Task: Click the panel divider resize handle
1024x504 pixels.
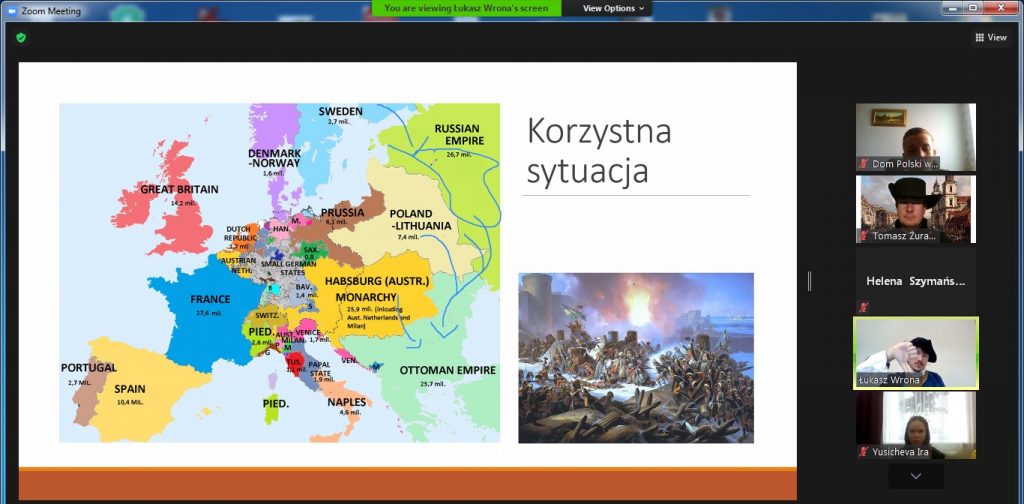Action: pyautogui.click(x=809, y=281)
